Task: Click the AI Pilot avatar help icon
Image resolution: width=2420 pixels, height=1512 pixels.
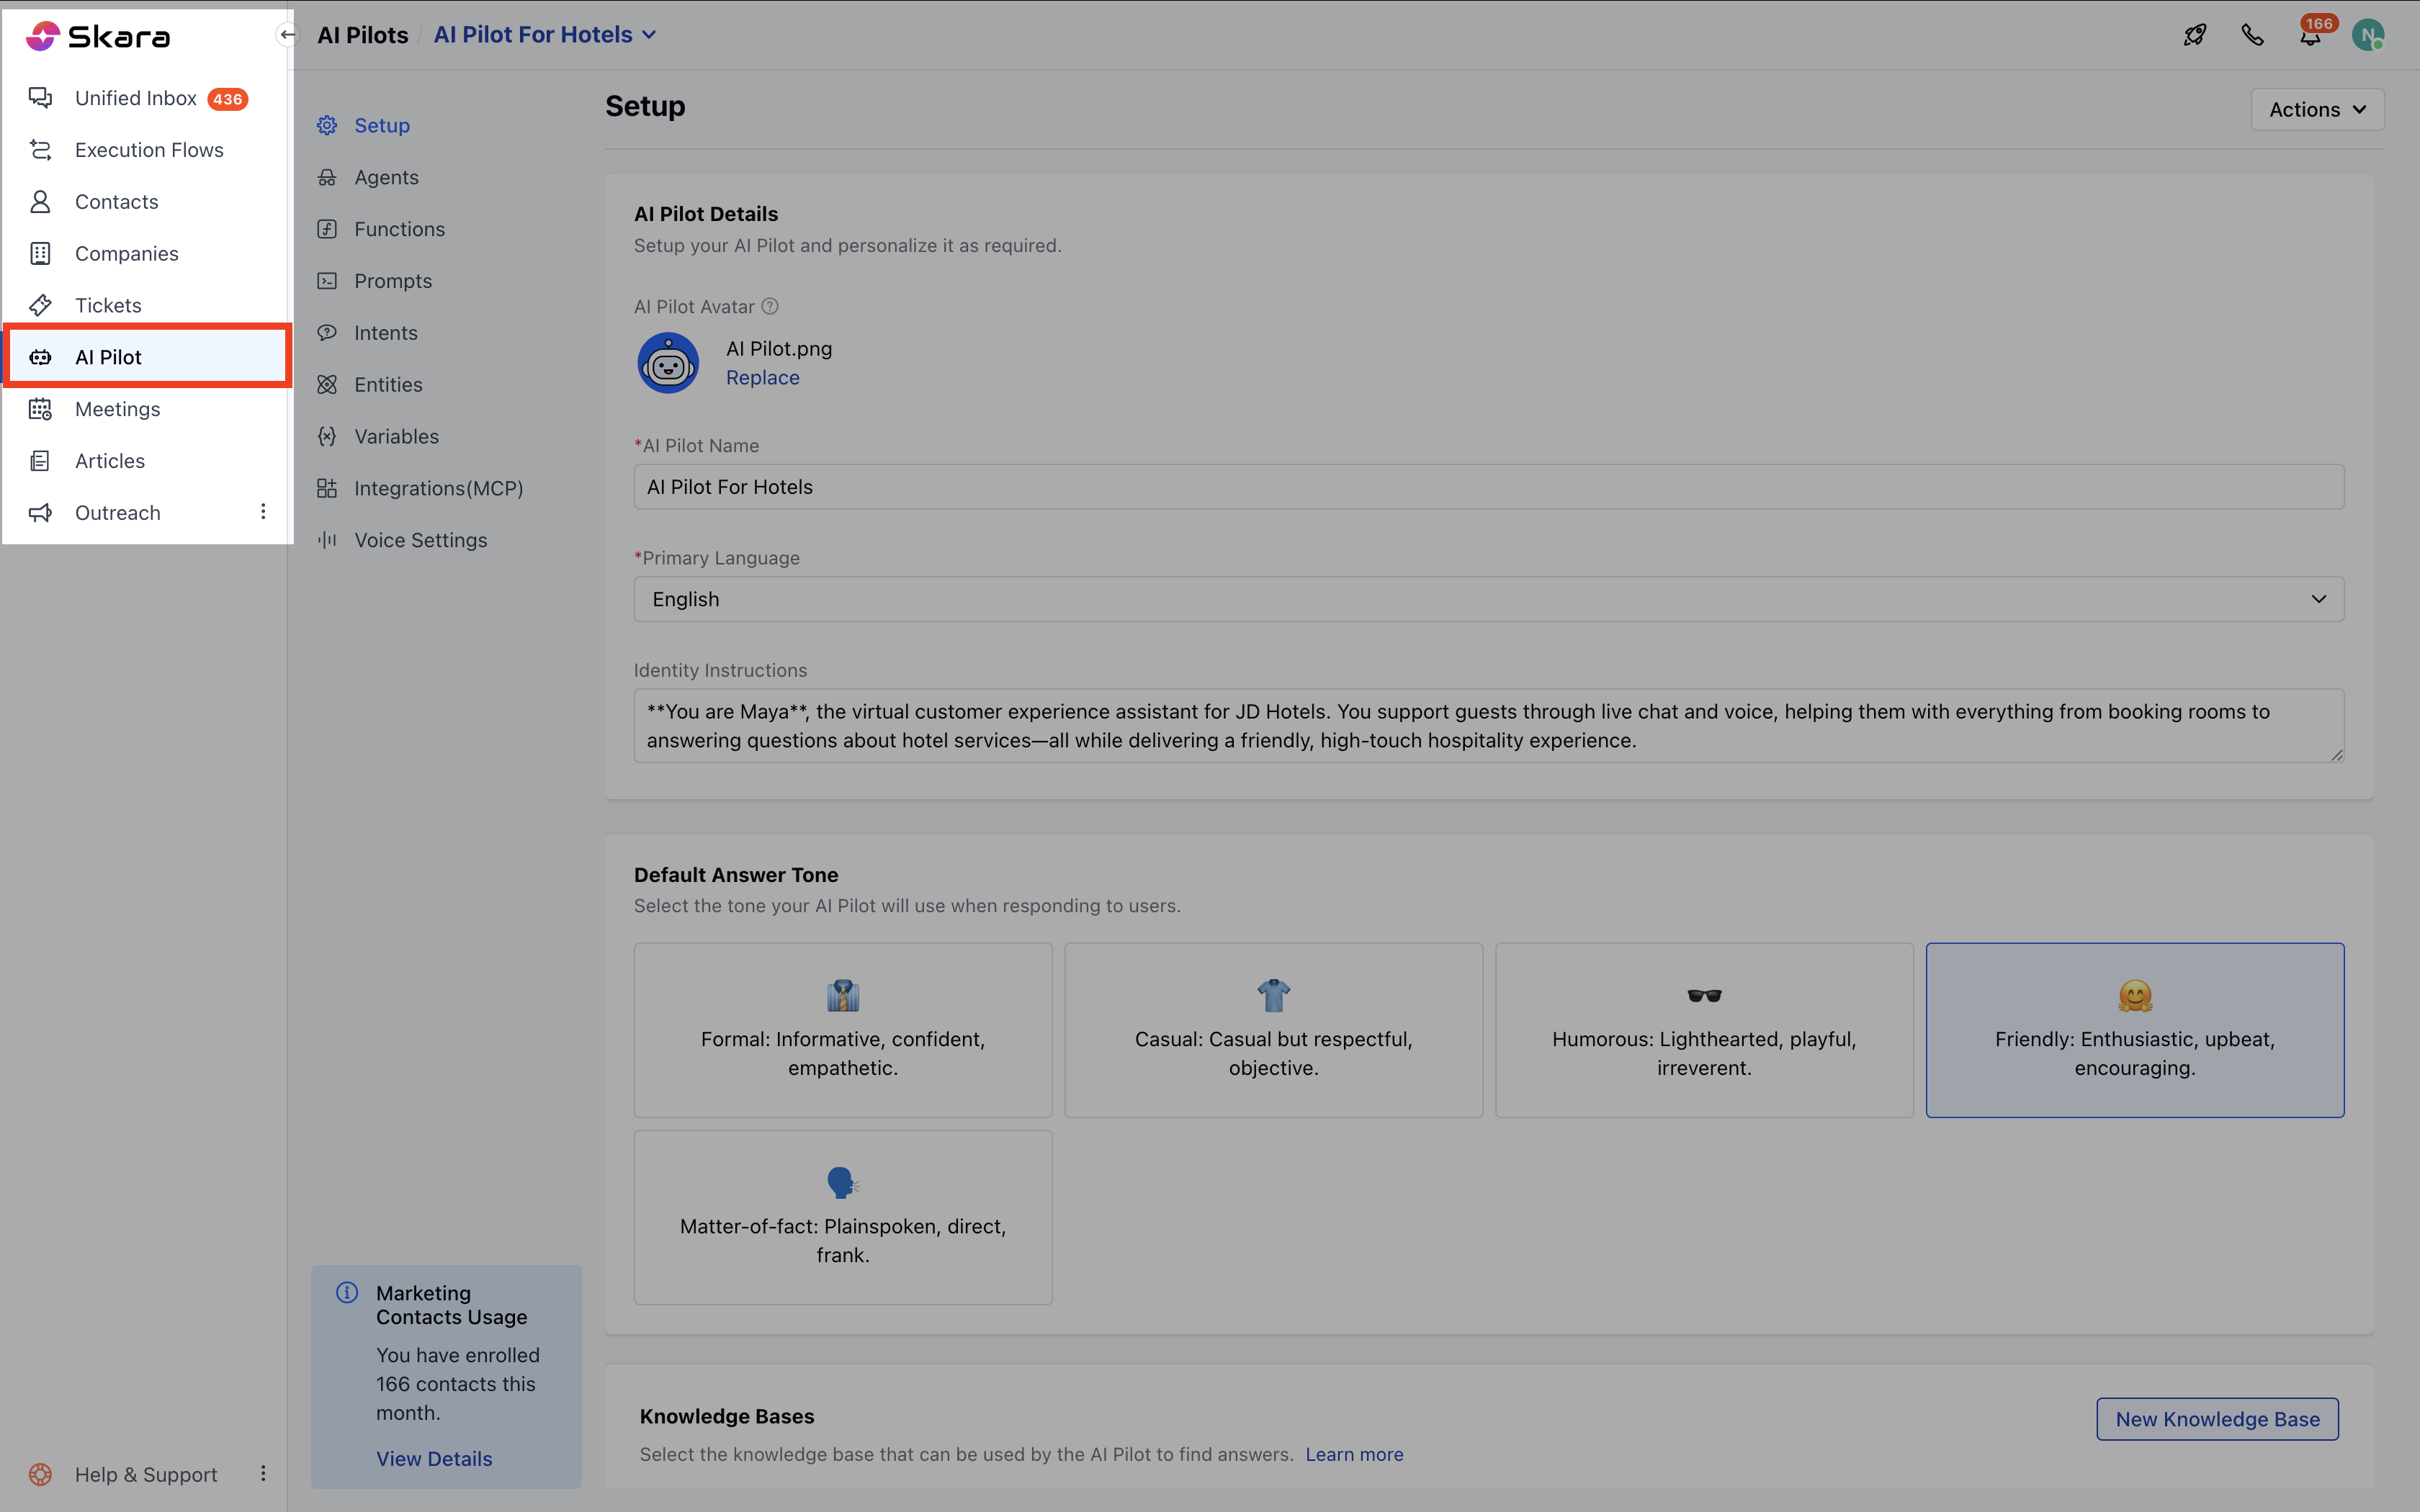Action: click(770, 307)
